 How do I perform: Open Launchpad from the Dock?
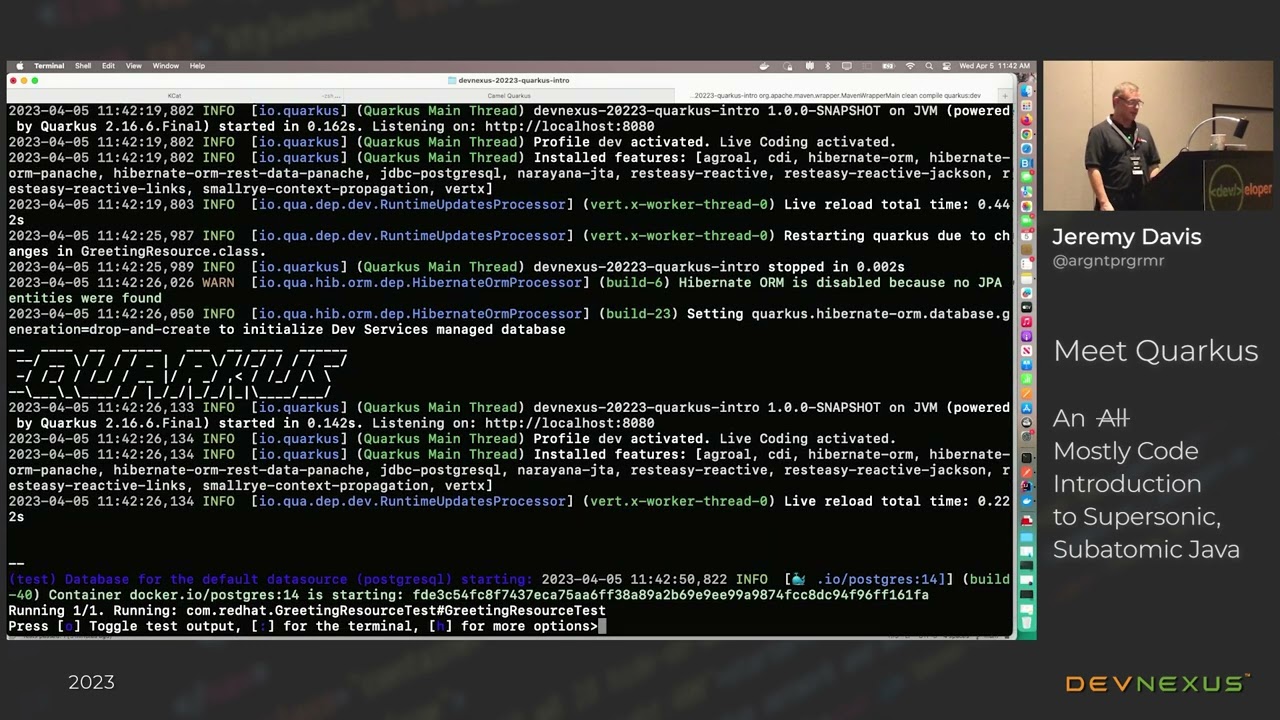pyautogui.click(x=1026, y=106)
